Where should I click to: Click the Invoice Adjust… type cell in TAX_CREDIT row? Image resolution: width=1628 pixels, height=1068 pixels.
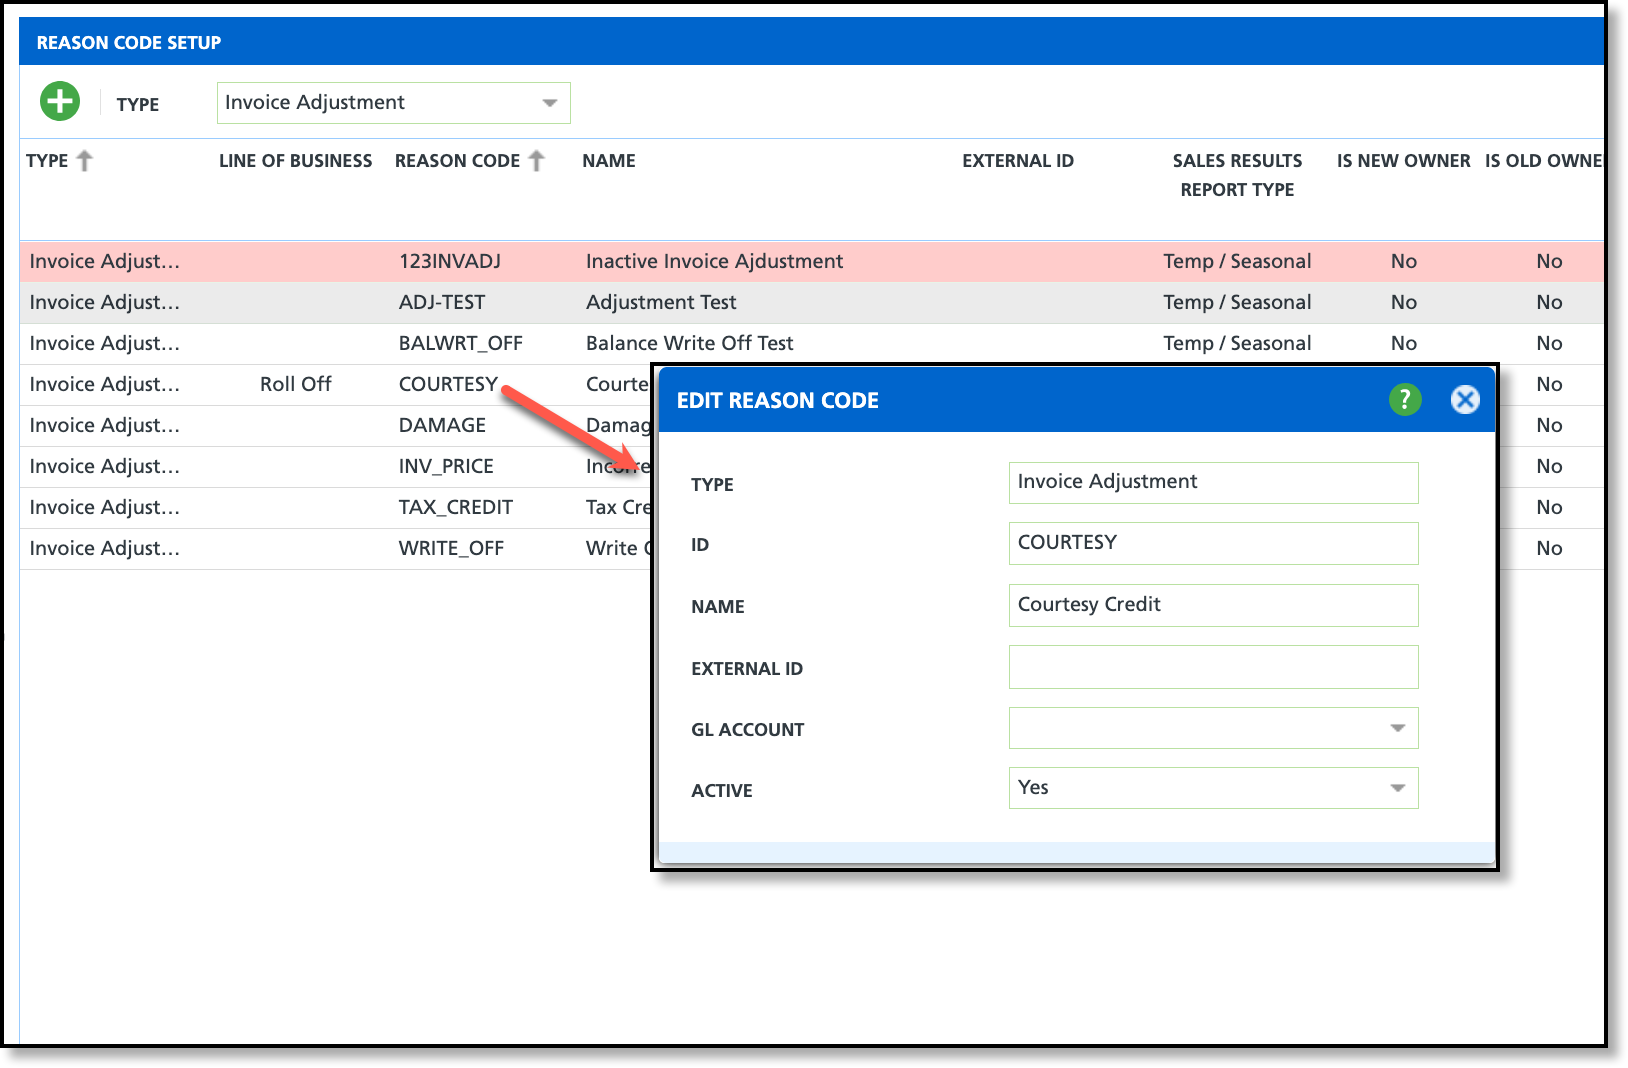(x=105, y=507)
